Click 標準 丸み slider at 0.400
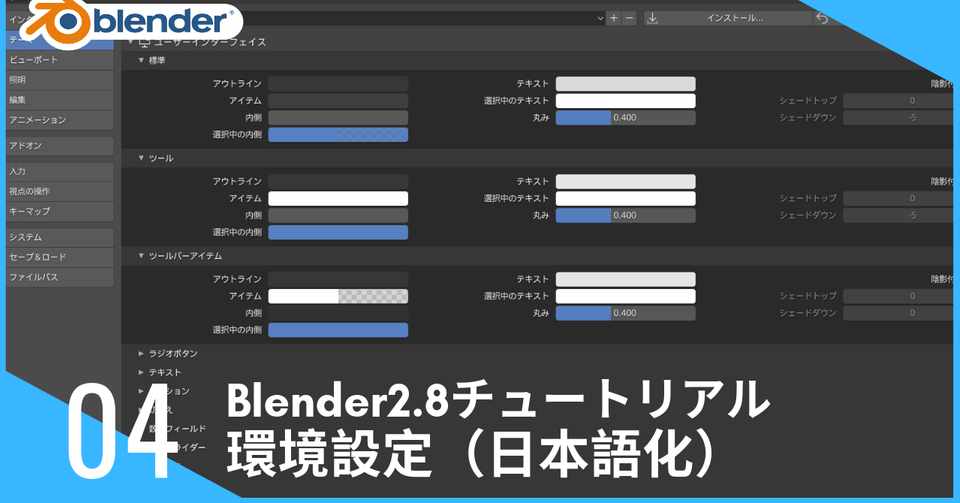 (625, 117)
